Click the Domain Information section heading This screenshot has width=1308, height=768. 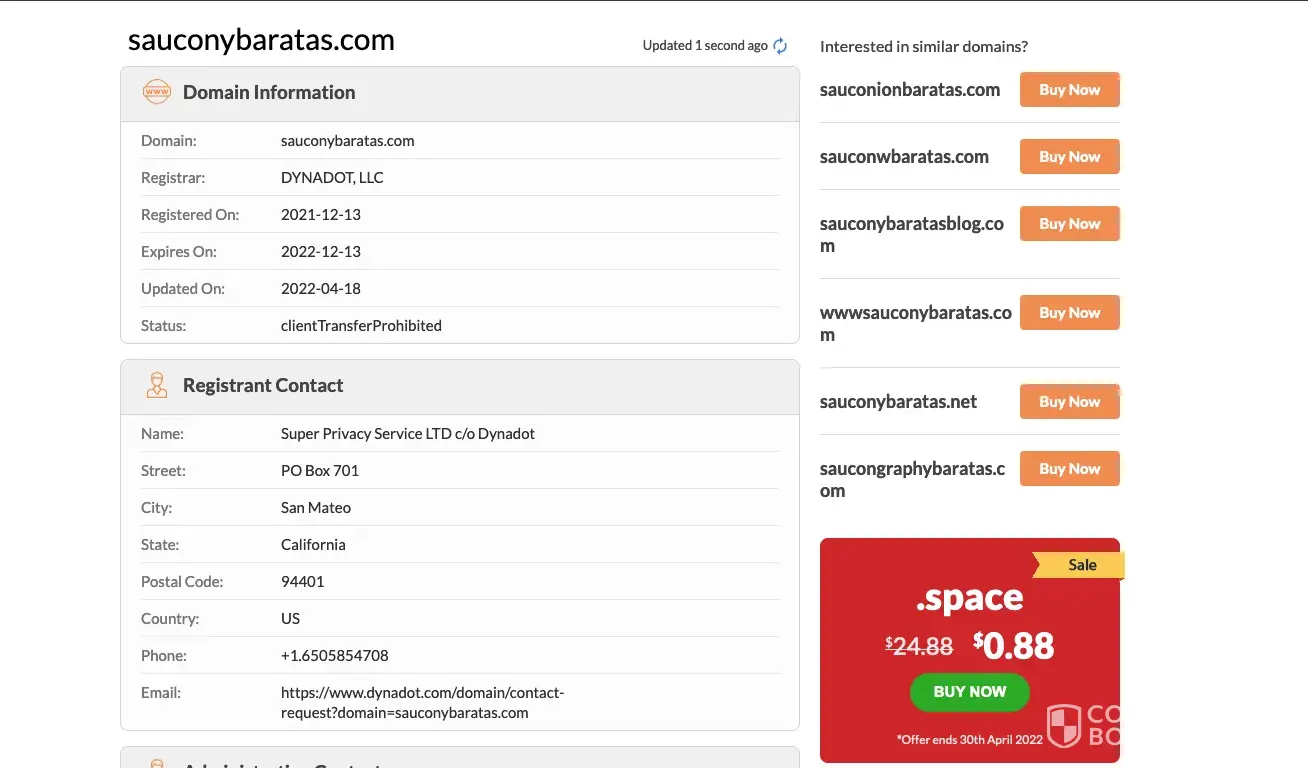pos(269,92)
